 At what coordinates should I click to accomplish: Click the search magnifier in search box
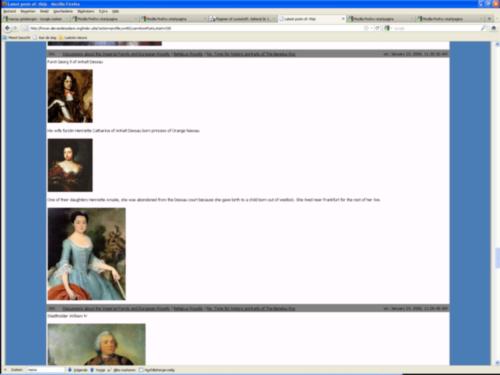tap(483, 28)
